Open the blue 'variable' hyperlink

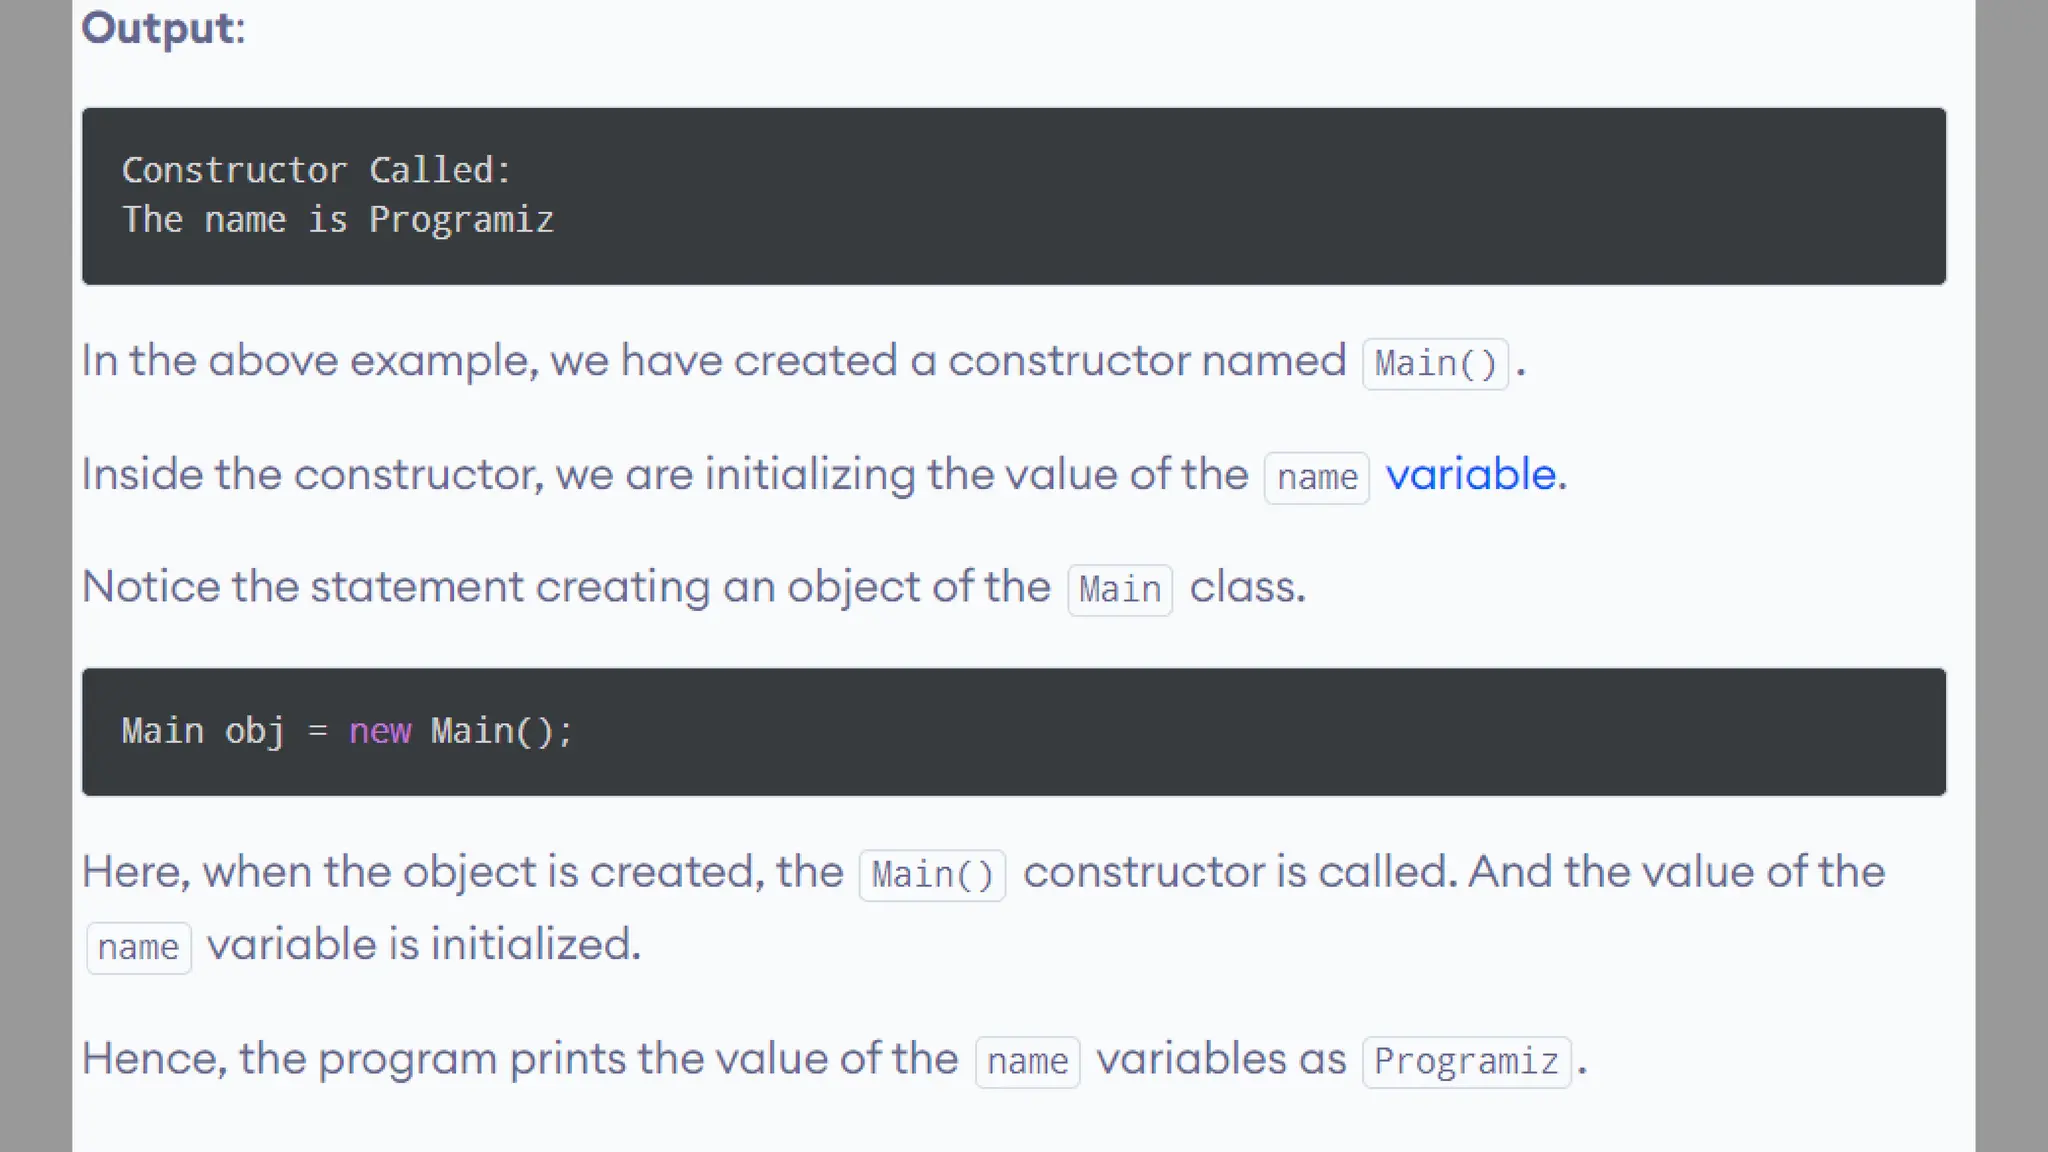1471,474
